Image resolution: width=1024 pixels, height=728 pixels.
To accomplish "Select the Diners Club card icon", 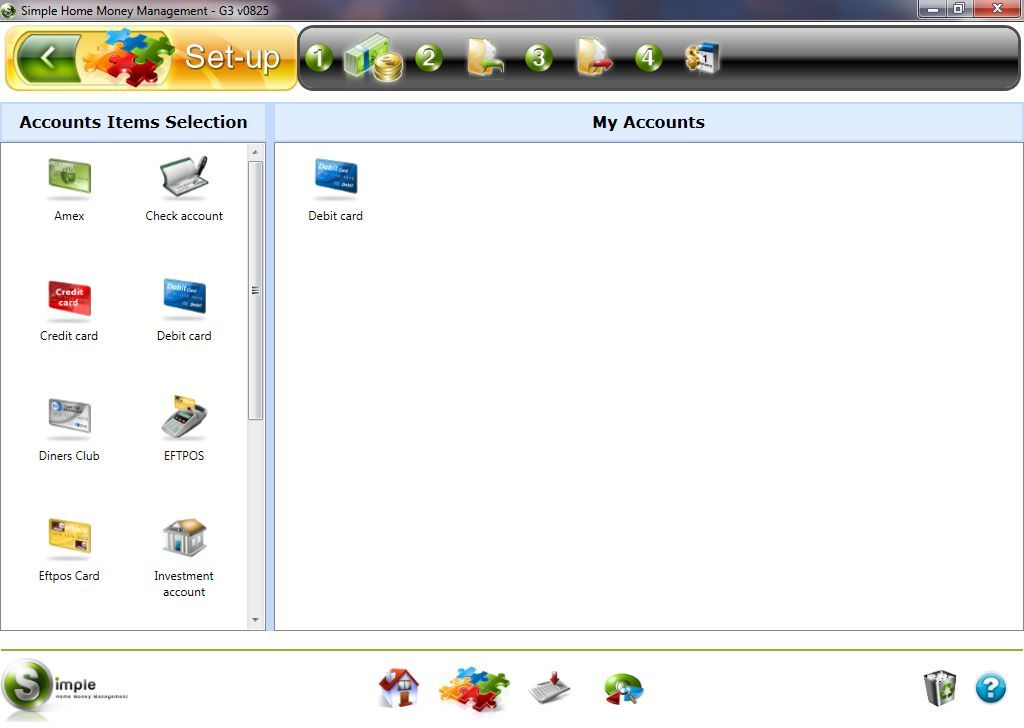I will [x=68, y=417].
